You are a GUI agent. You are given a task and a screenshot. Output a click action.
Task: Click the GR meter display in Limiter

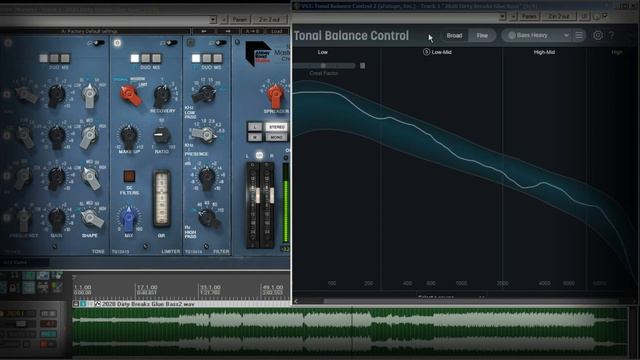coord(161,198)
